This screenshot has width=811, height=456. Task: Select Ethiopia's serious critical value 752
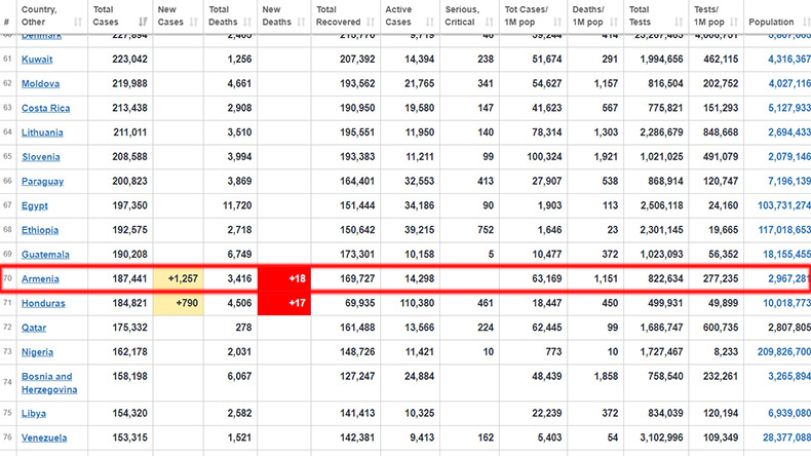coord(486,230)
